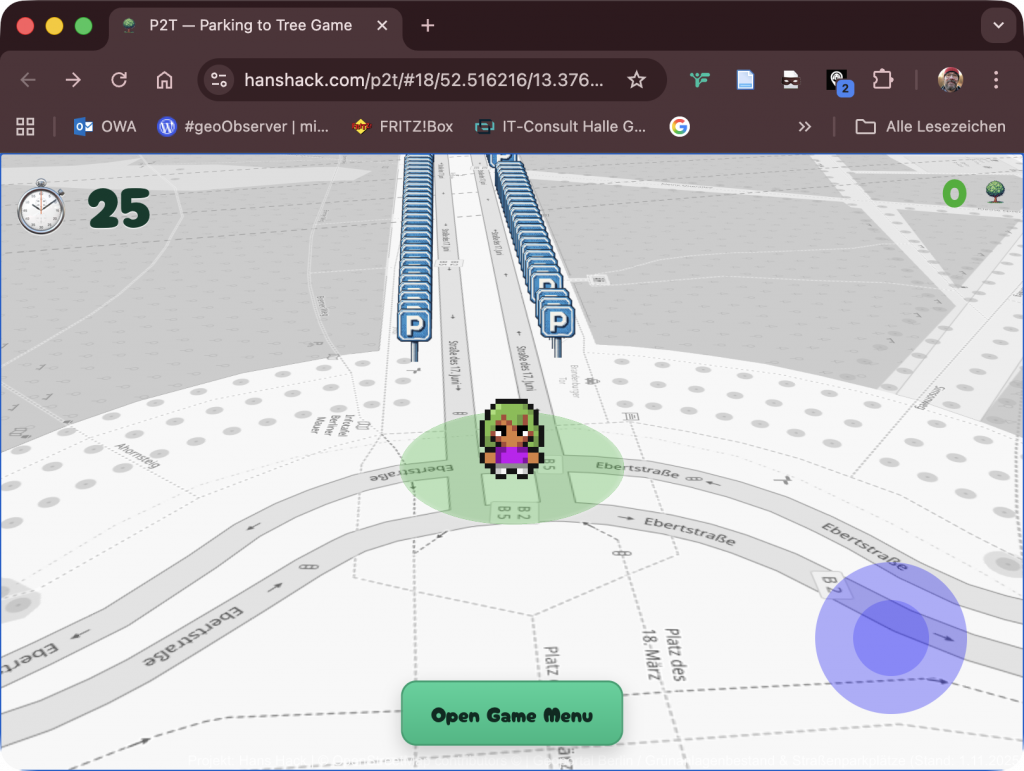1024x771 pixels.
Task: Click the extension icon with badge 2
Action: click(836, 80)
